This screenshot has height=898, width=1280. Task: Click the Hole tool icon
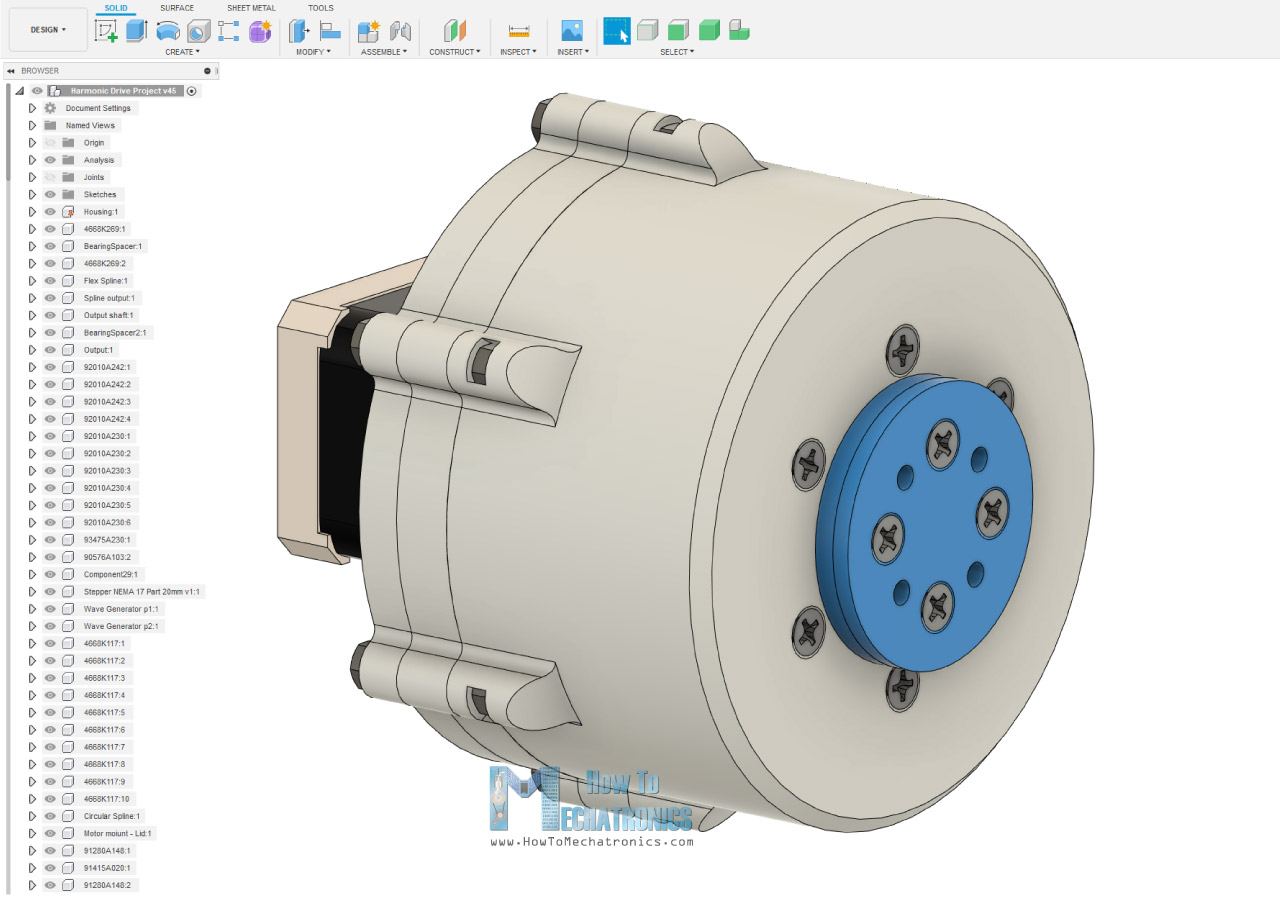(x=197, y=31)
